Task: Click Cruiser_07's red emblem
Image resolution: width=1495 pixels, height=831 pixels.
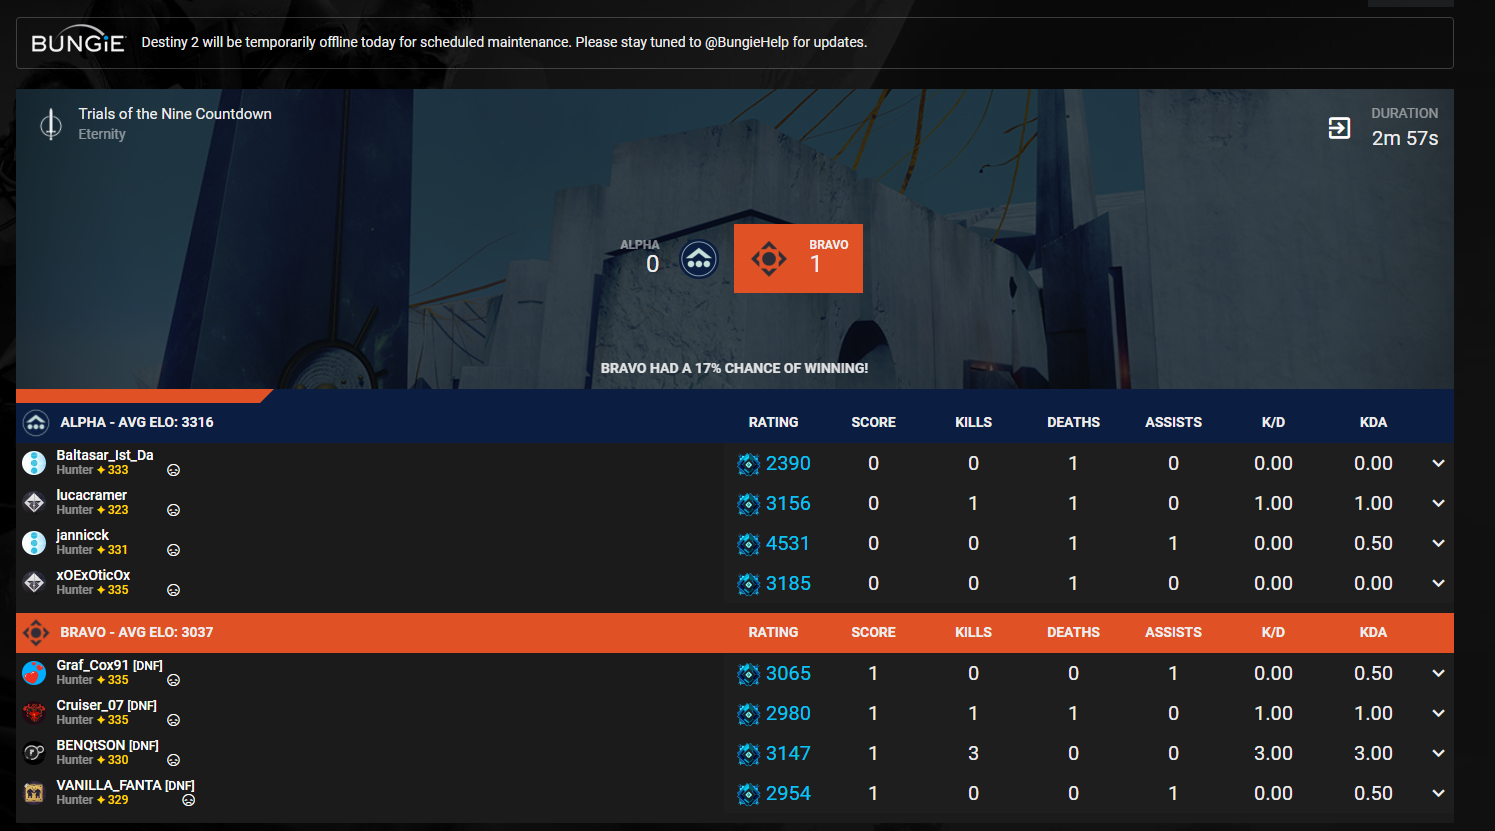Action: 34,713
